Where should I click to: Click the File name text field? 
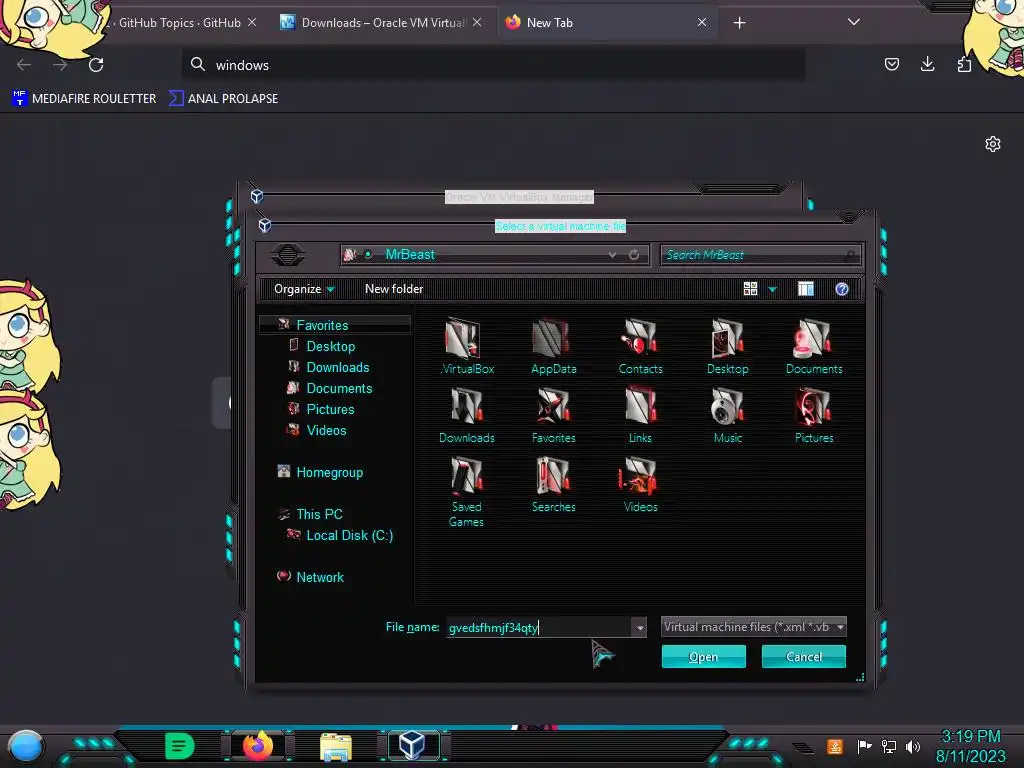pyautogui.click(x=539, y=628)
